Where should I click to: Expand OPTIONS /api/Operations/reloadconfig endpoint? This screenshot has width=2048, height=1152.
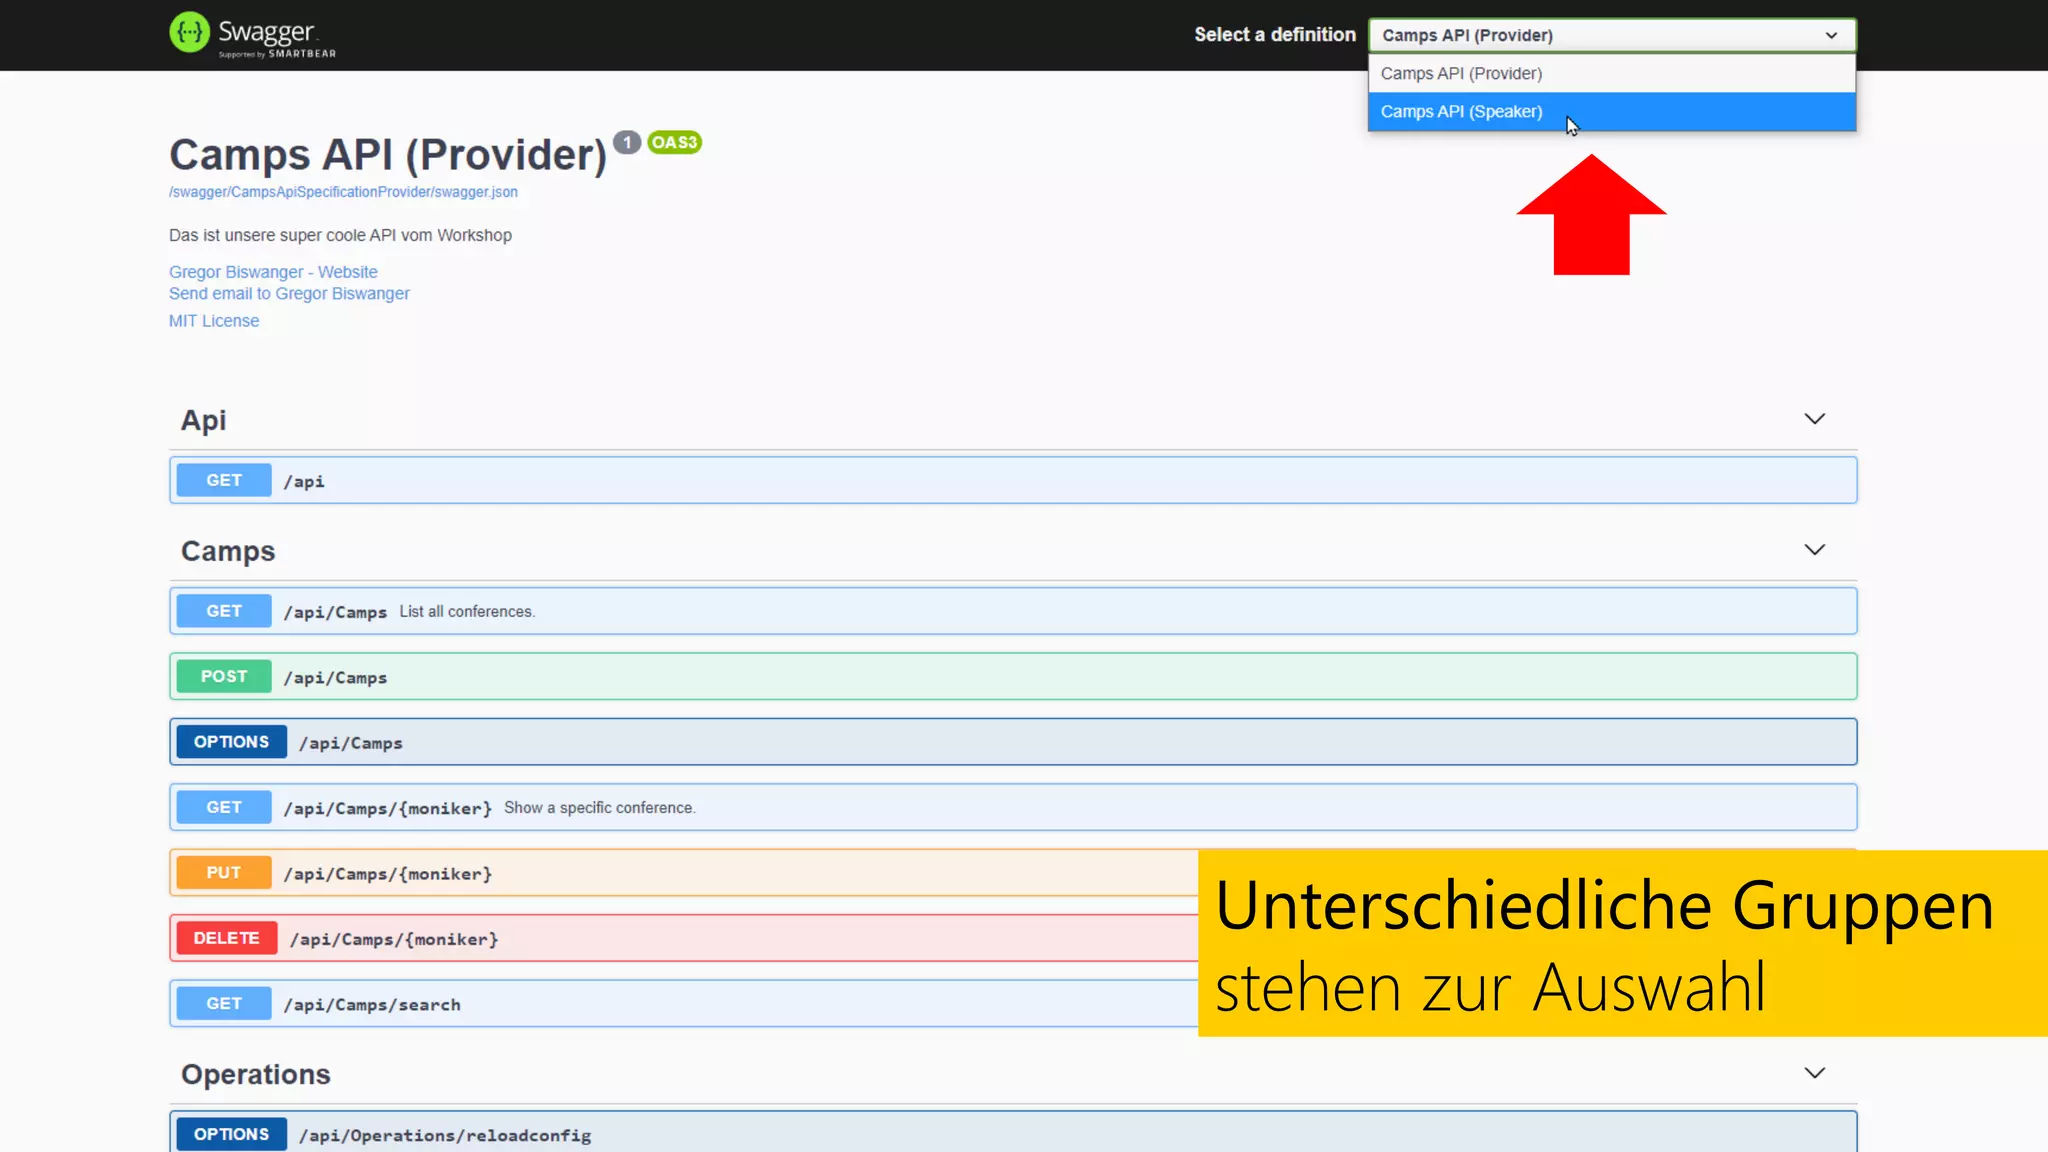pos(1013,1133)
